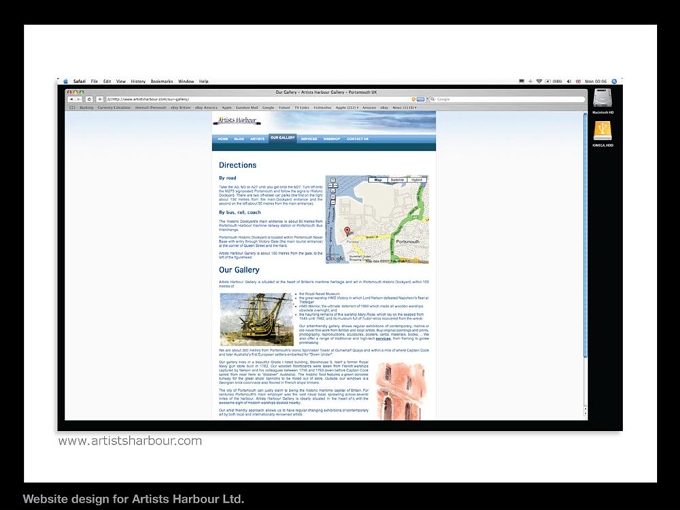Click the menu bar clock
Screen dimensions: 680x510
tap(595, 81)
